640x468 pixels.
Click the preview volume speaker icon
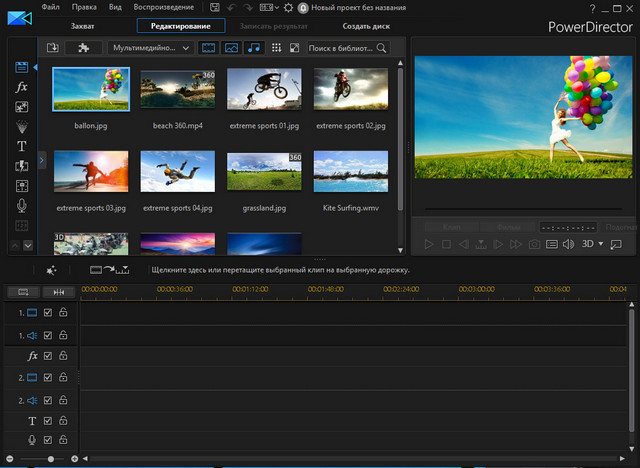tap(568, 244)
